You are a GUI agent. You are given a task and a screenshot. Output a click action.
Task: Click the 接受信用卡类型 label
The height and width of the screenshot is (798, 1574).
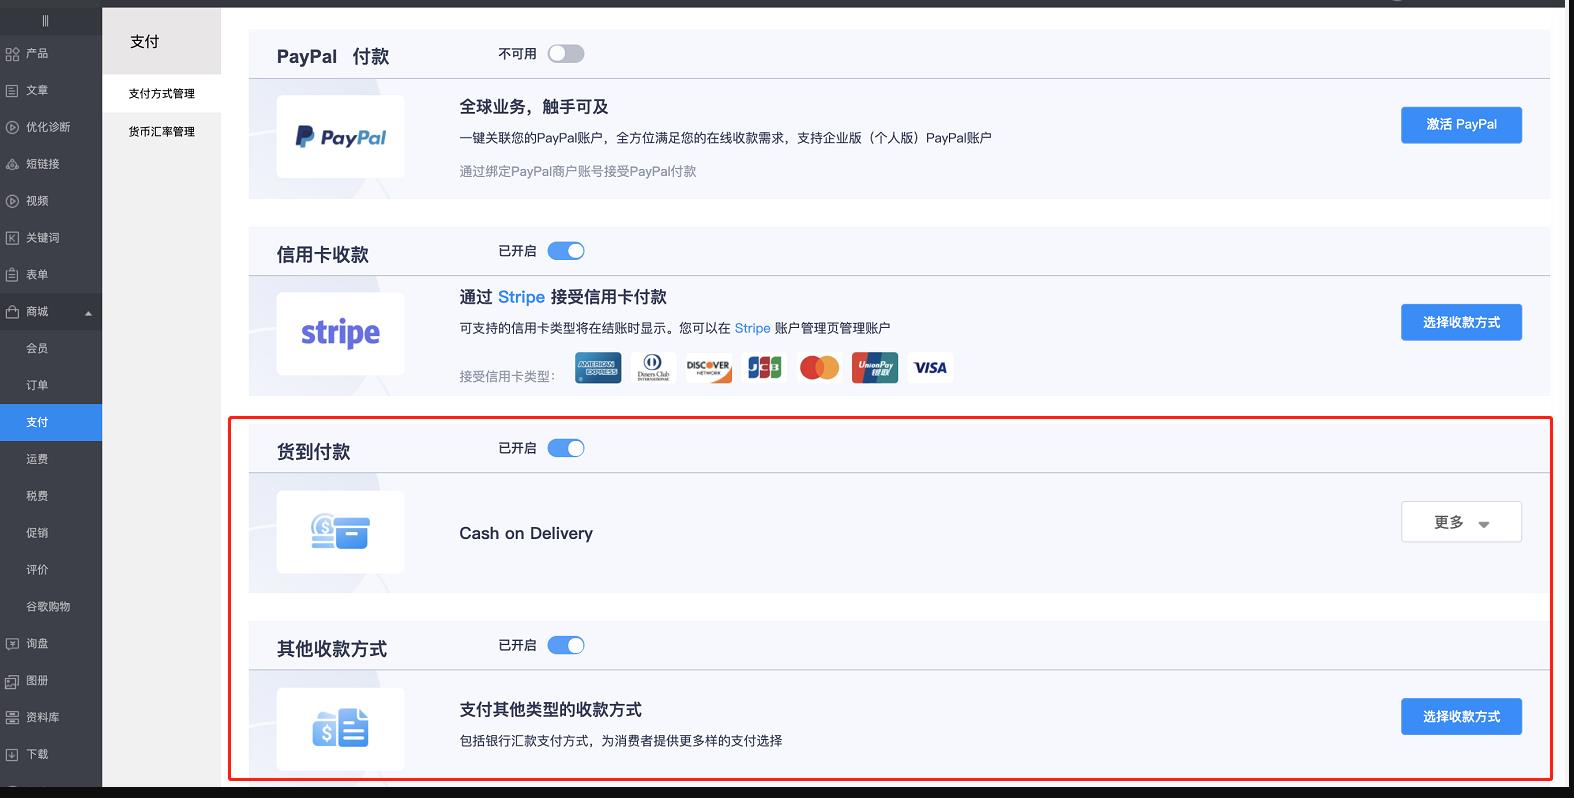(507, 377)
